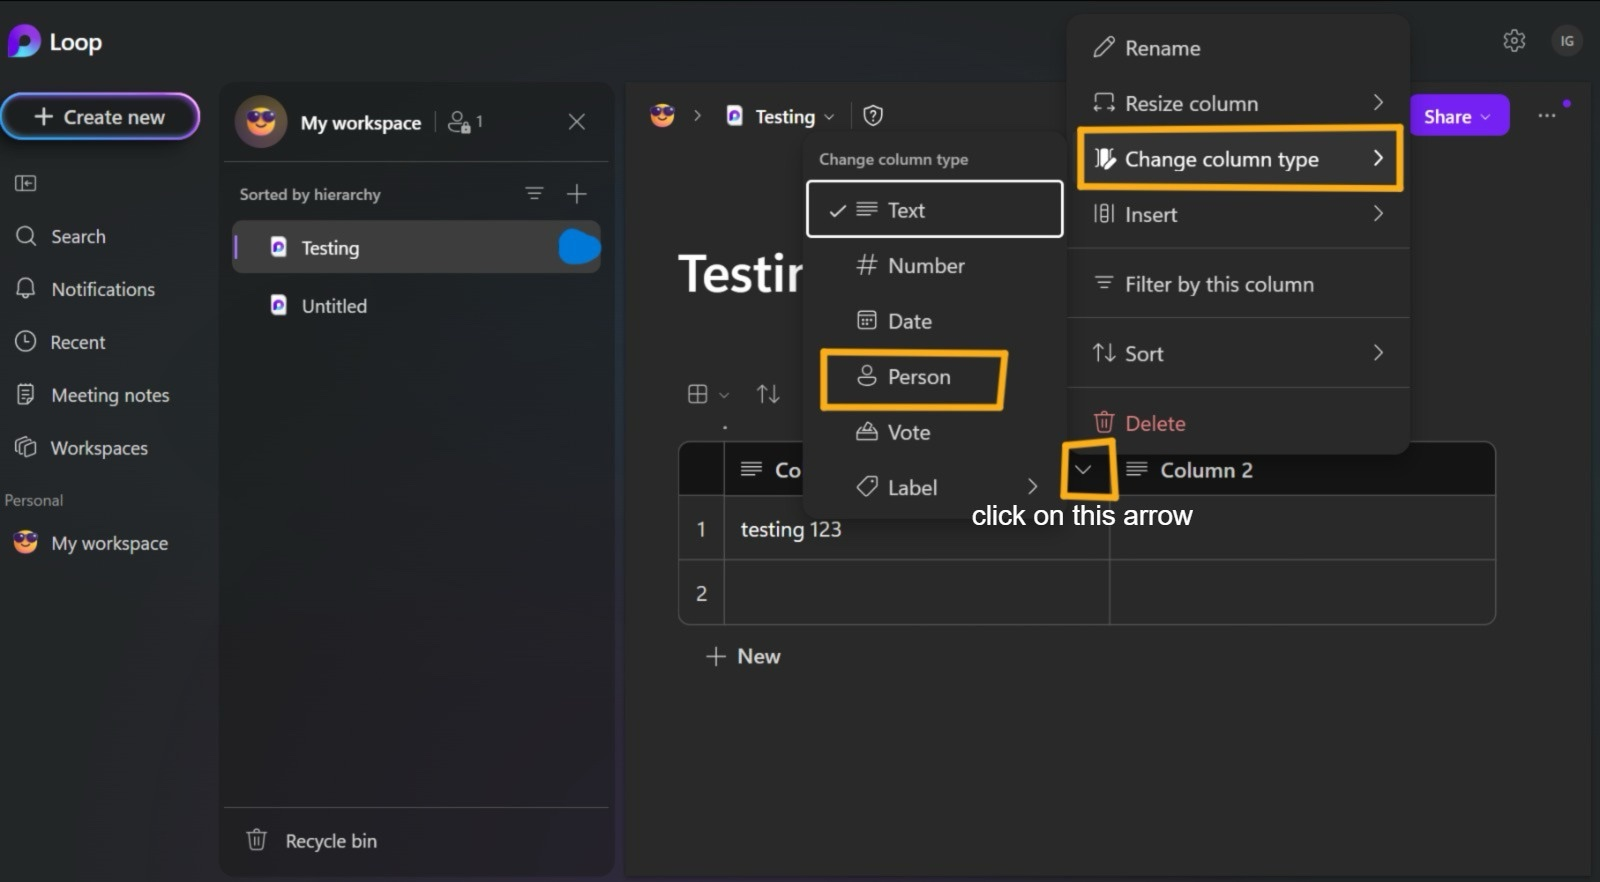This screenshot has width=1600, height=882.
Task: Open Change column type submenu
Action: tap(1239, 159)
